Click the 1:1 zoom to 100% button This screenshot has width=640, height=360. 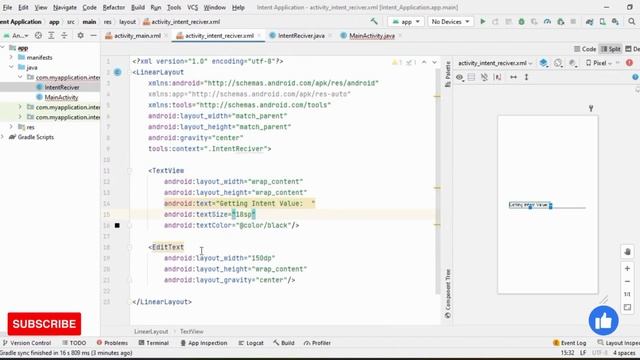tap(627, 294)
